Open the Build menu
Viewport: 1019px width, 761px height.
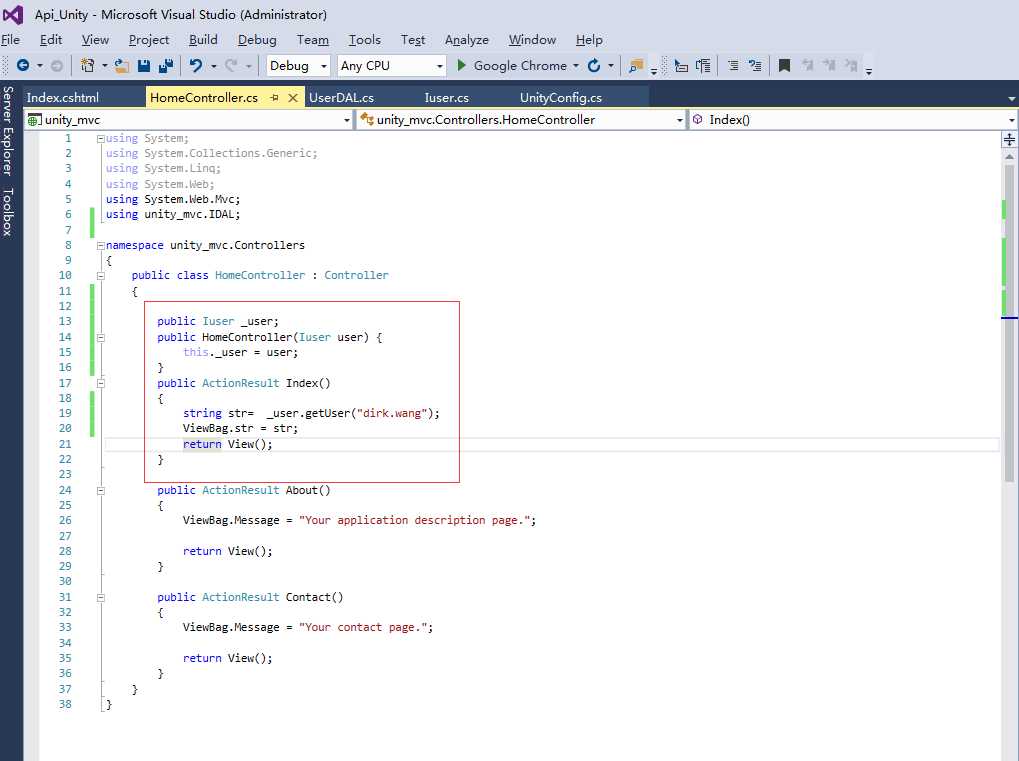pos(203,40)
